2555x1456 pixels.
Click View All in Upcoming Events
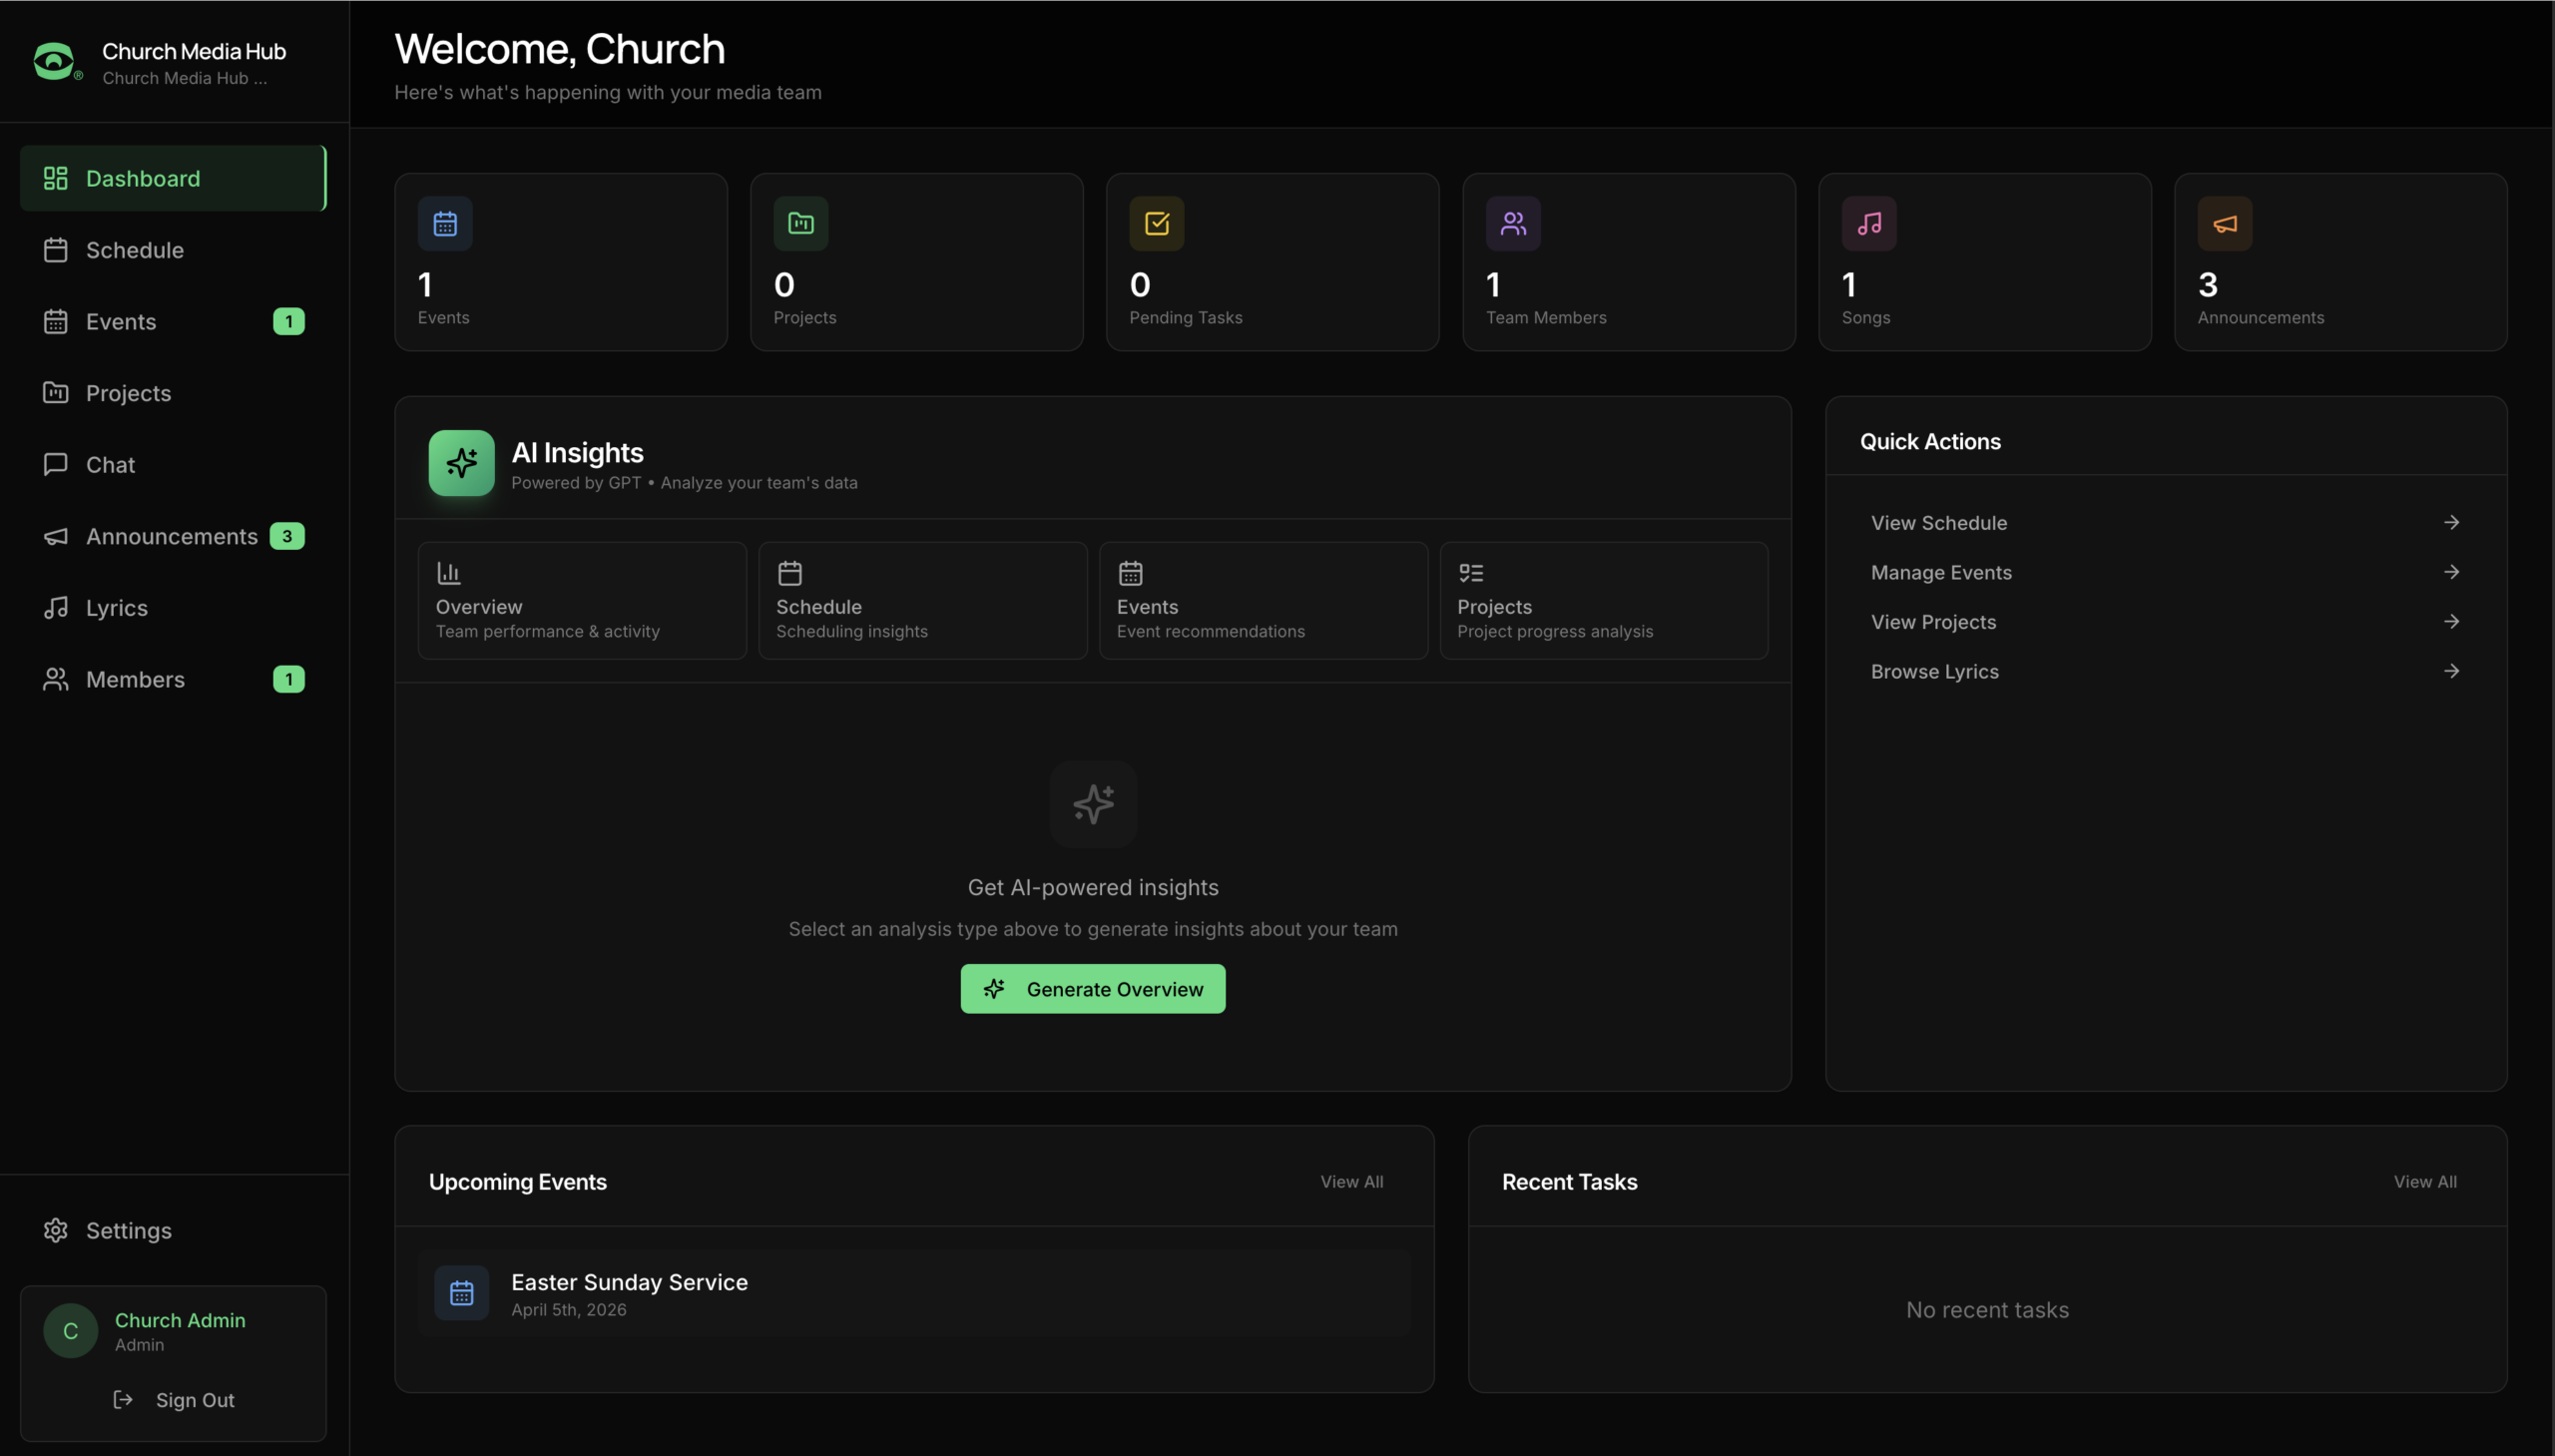click(x=1351, y=1182)
